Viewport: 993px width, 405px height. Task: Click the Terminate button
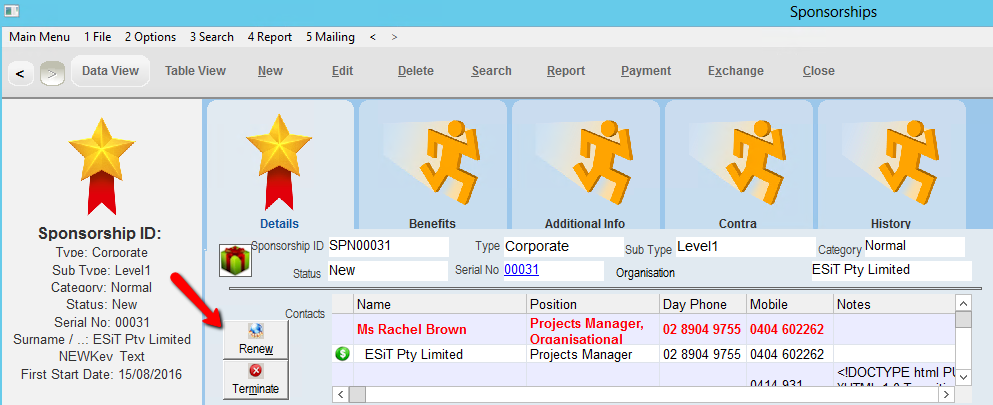pos(256,379)
